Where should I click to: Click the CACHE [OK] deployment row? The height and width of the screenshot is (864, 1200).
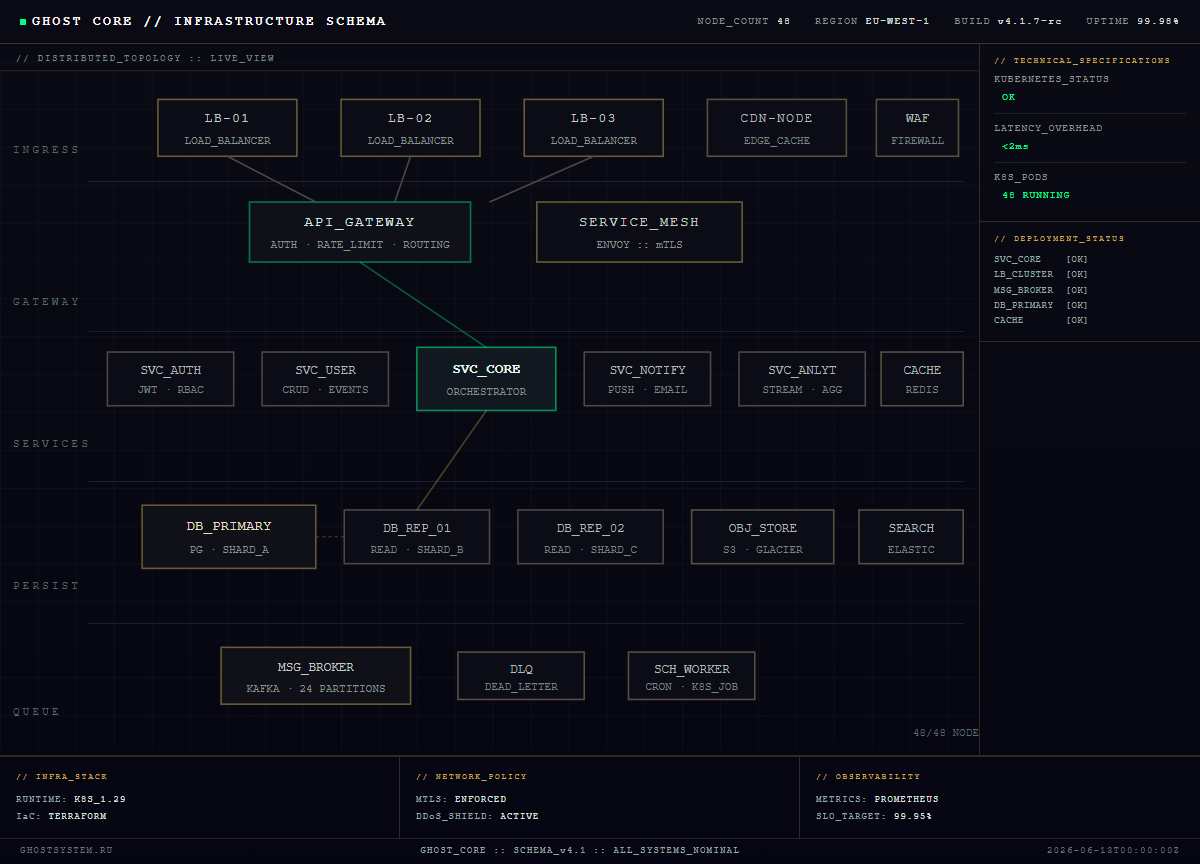click(x=1041, y=320)
